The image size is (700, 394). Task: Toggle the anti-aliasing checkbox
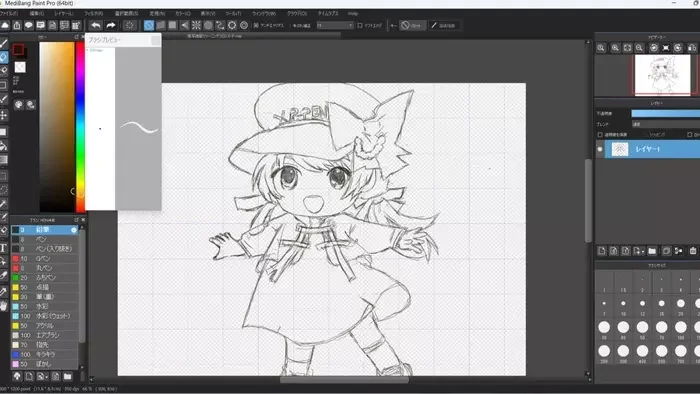coord(256,25)
